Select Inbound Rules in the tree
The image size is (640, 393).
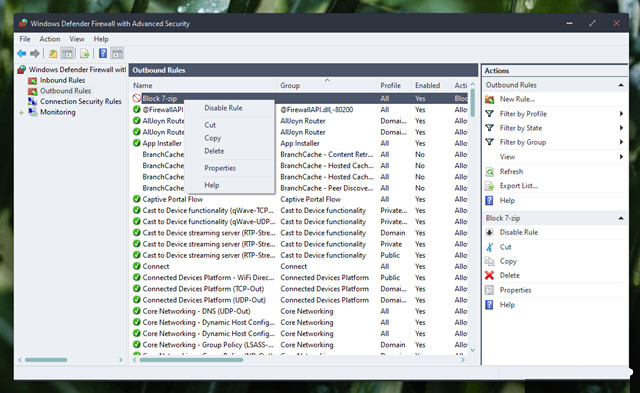[x=62, y=80]
